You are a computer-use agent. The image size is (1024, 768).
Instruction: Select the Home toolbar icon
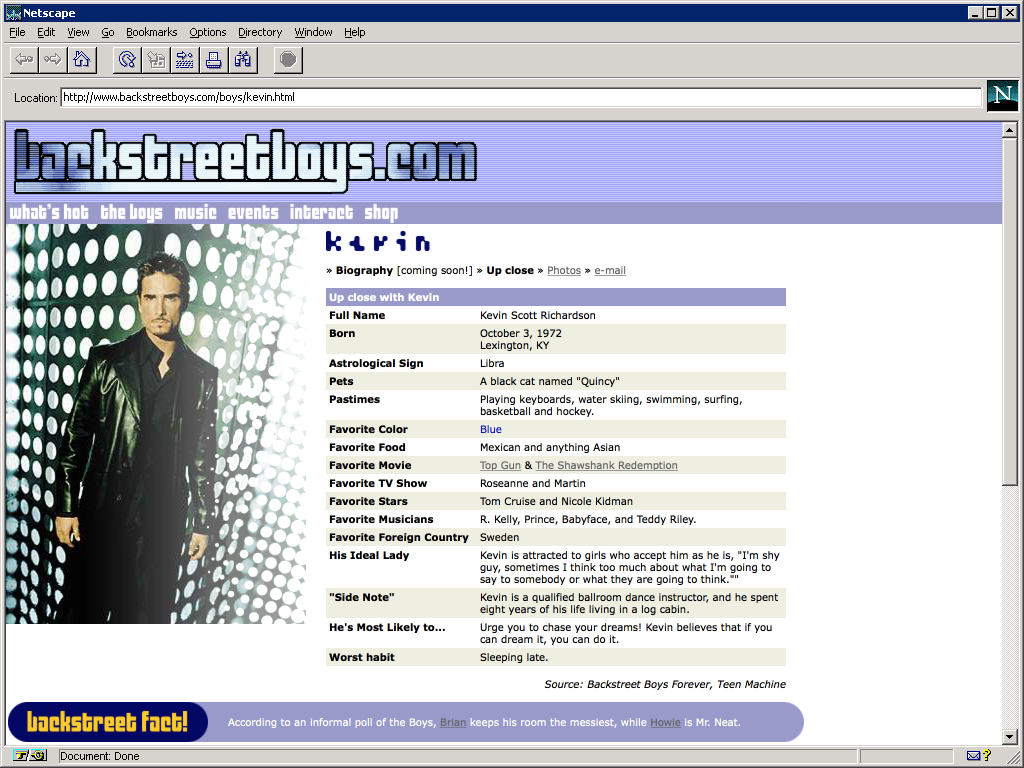(81, 59)
